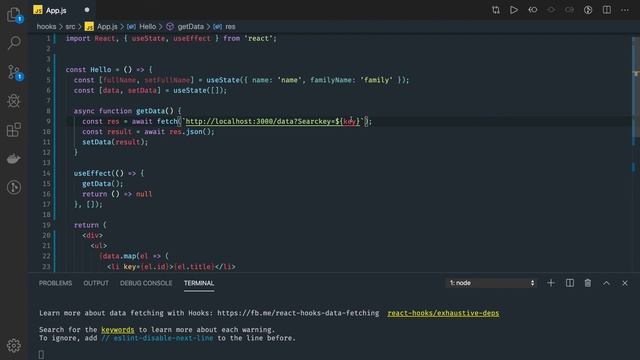Viewport: 640px width, 360px height.
Task: Switch to the OUTPUT panel tab
Action: point(96,283)
